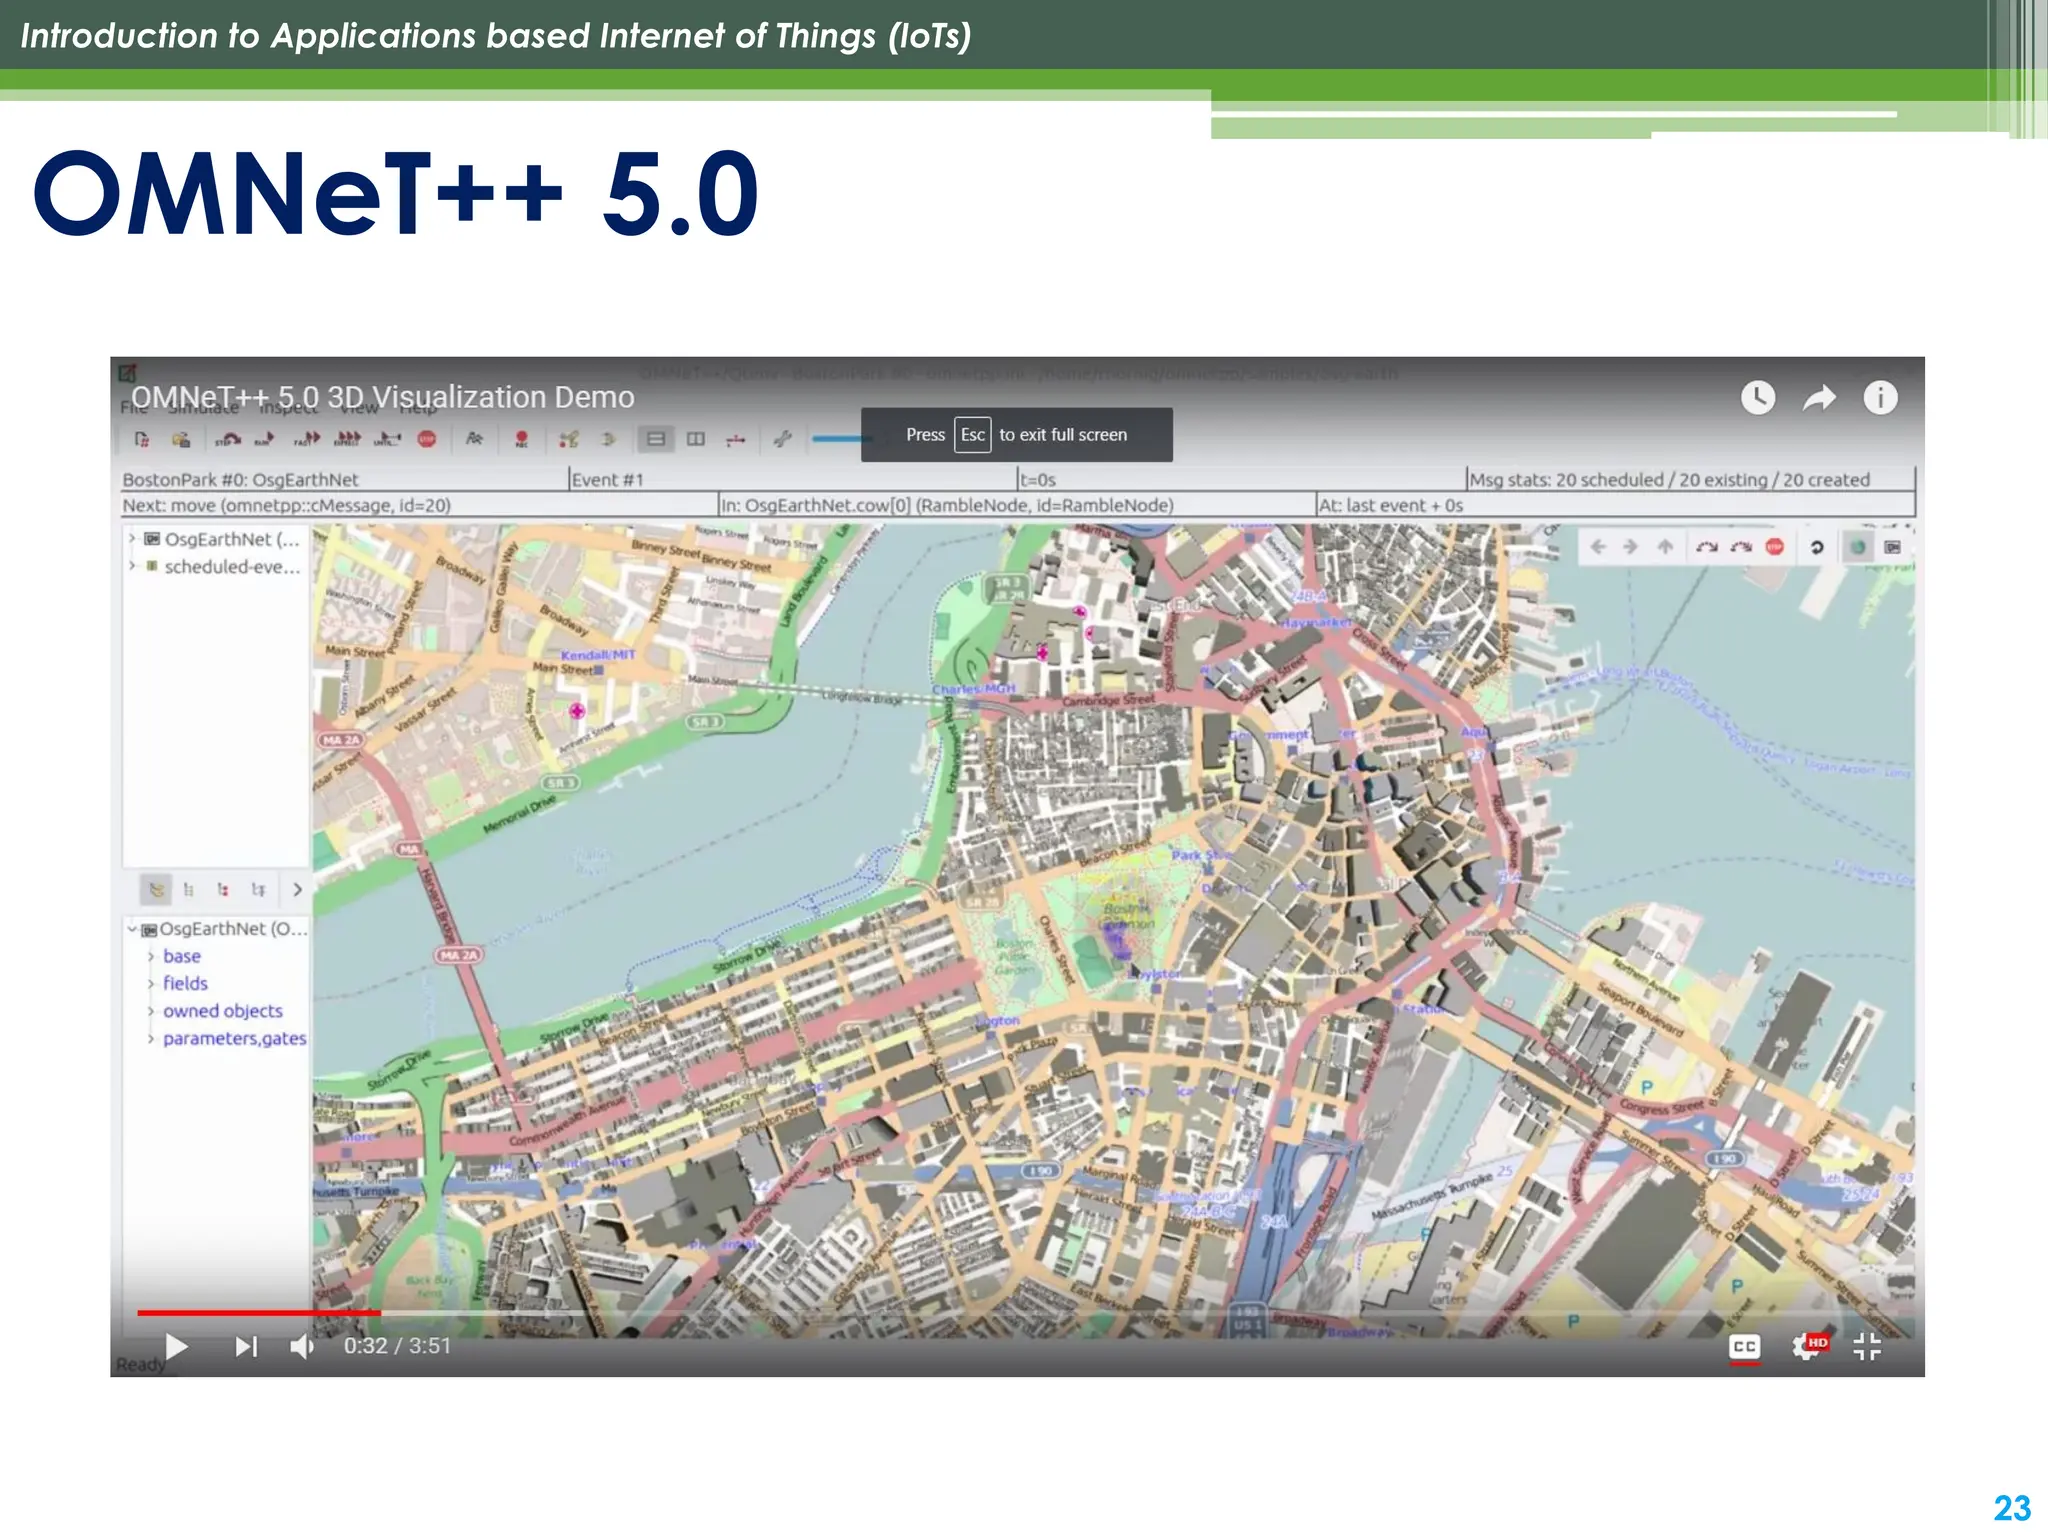The width and height of the screenshot is (2048, 1536).
Task: Mute the video volume
Action: [302, 1347]
